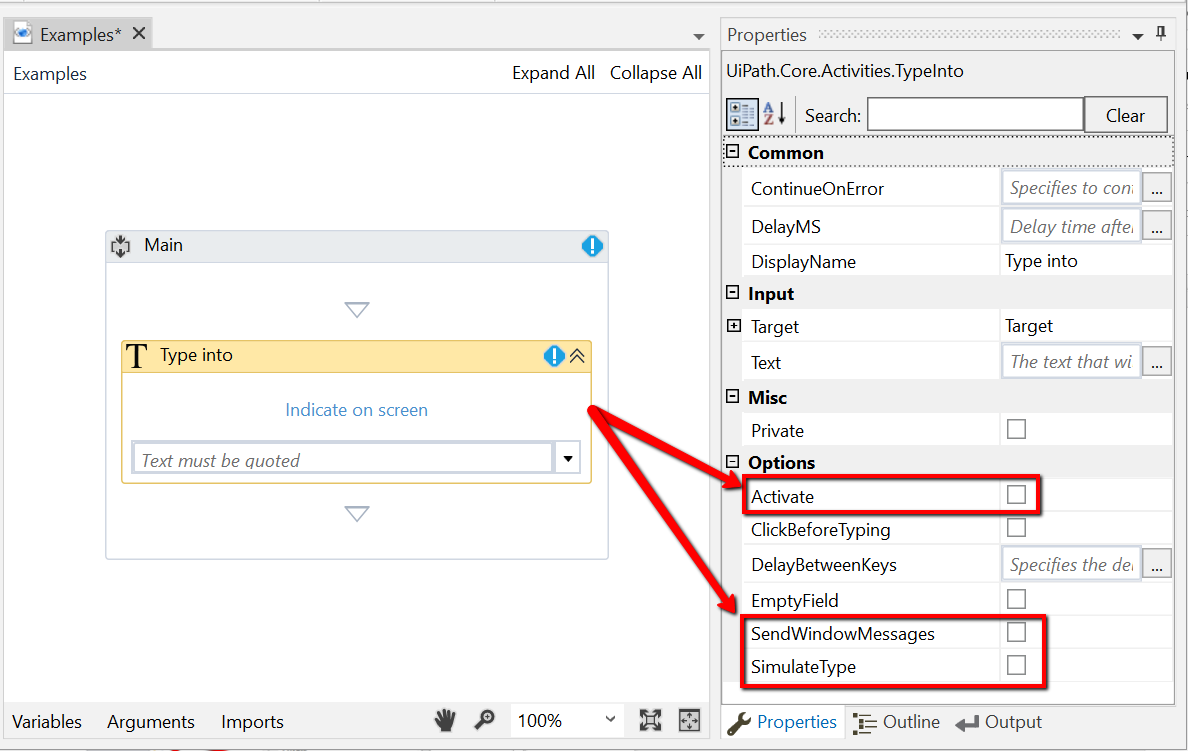
Task: Sort properties alphabetically
Action: [774, 114]
